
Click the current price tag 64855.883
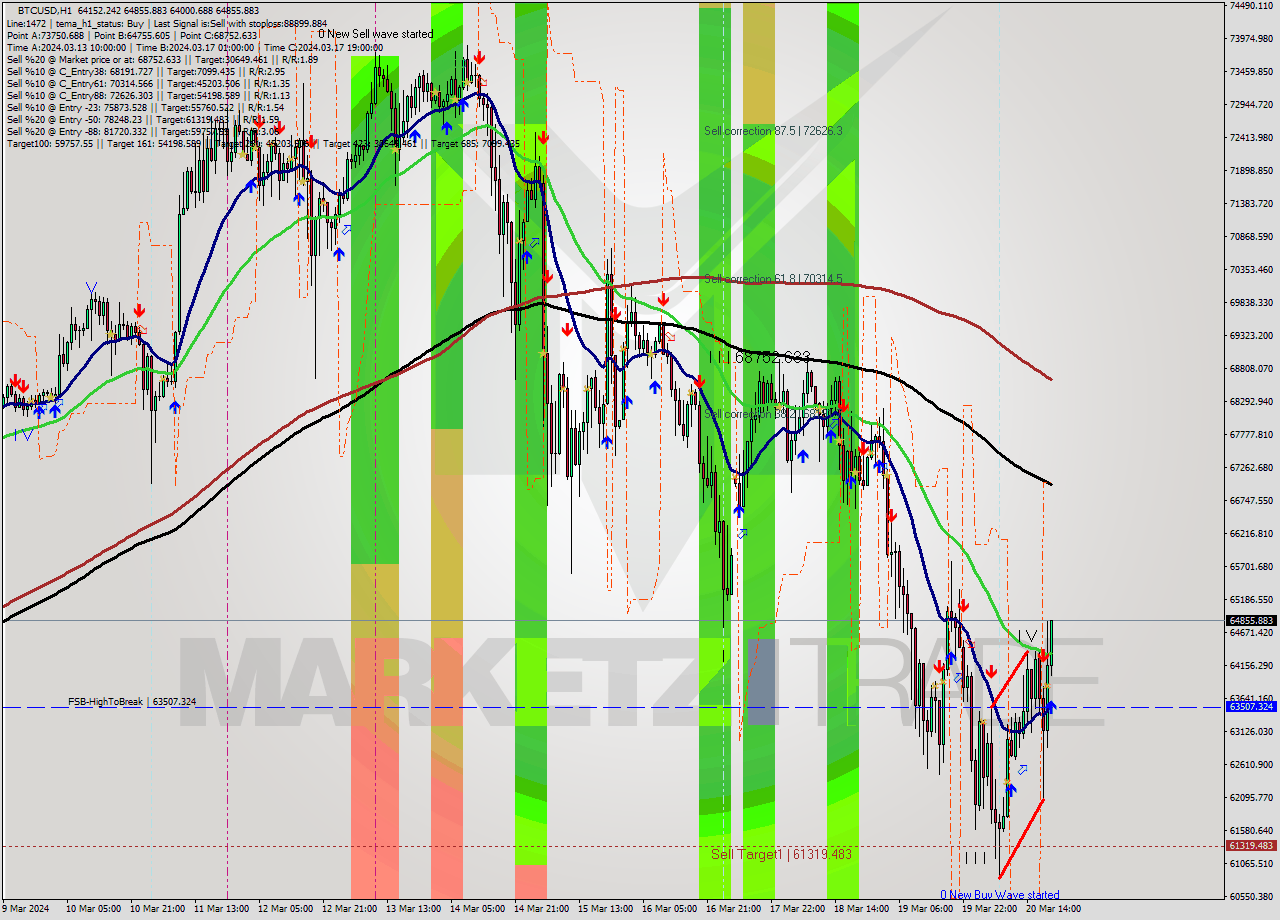pos(1250,620)
